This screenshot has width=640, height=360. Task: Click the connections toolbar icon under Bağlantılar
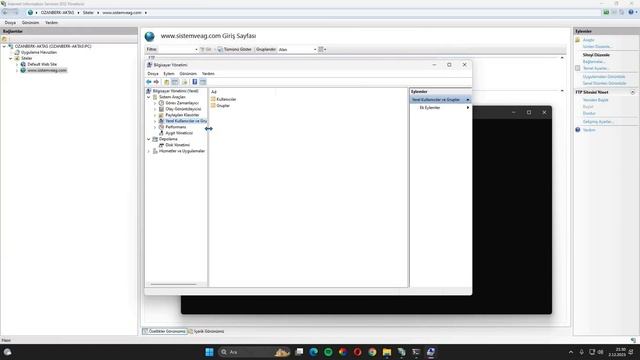4,39
